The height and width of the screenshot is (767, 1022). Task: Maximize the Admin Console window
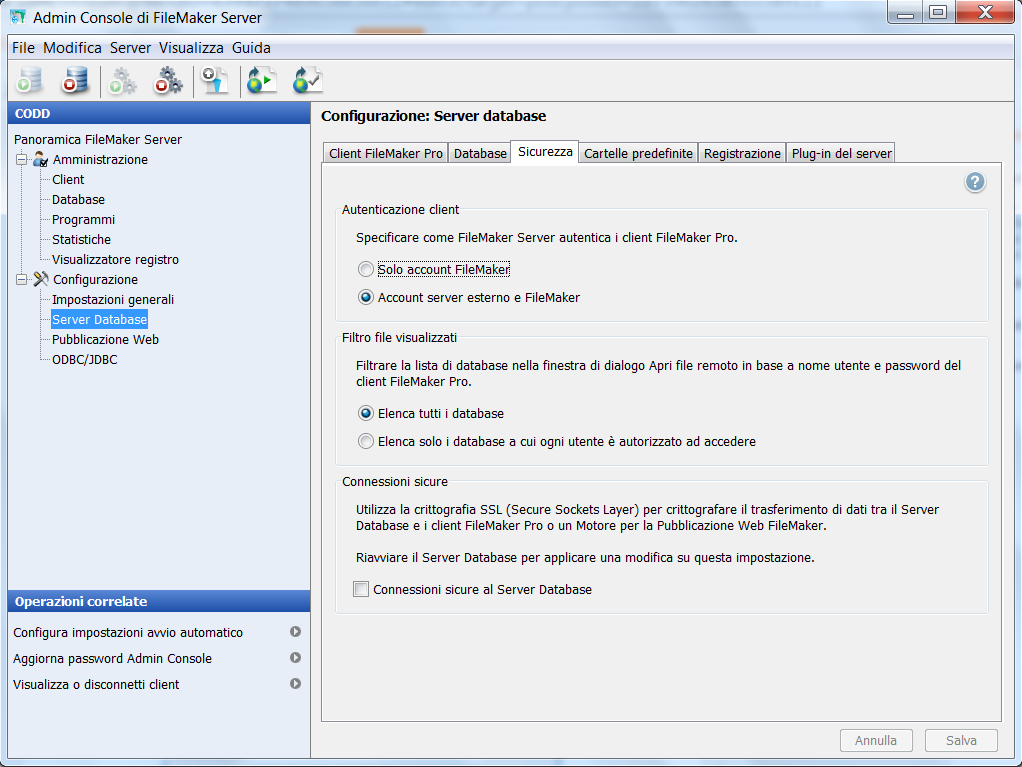coord(938,12)
